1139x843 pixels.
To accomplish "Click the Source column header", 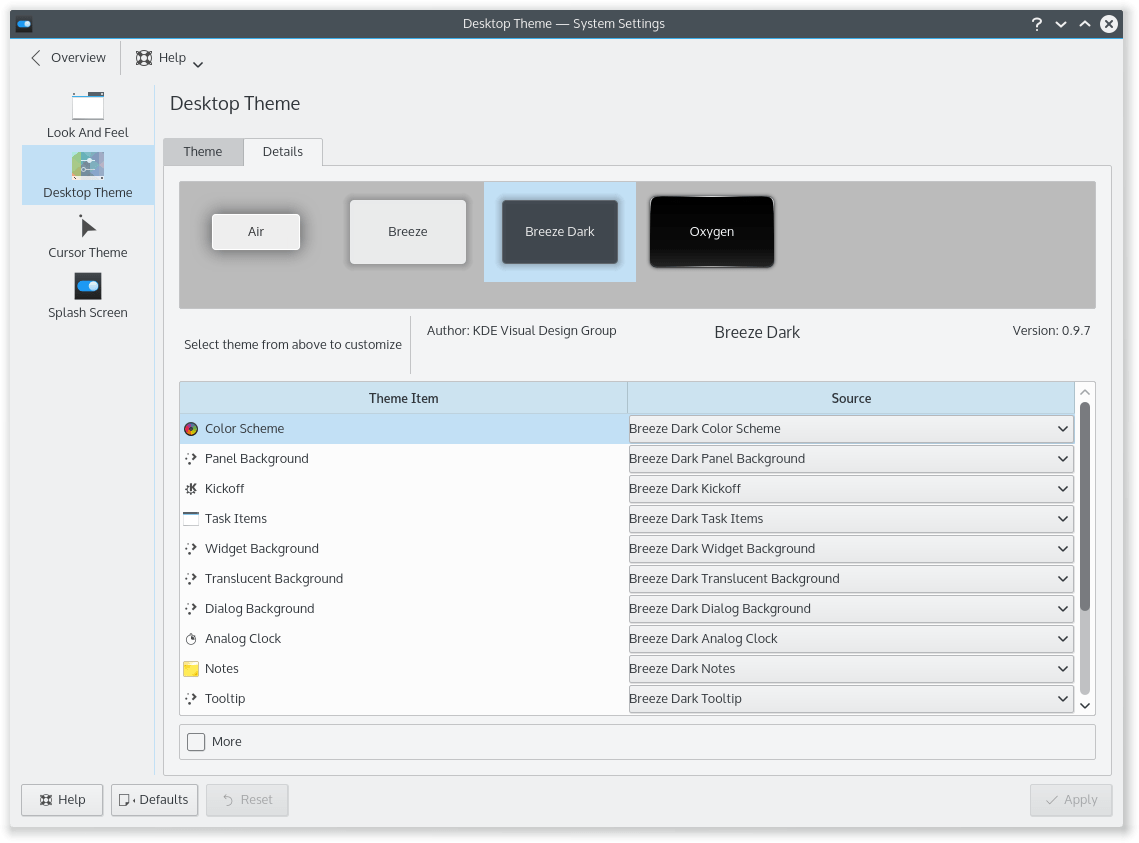I will (851, 399).
